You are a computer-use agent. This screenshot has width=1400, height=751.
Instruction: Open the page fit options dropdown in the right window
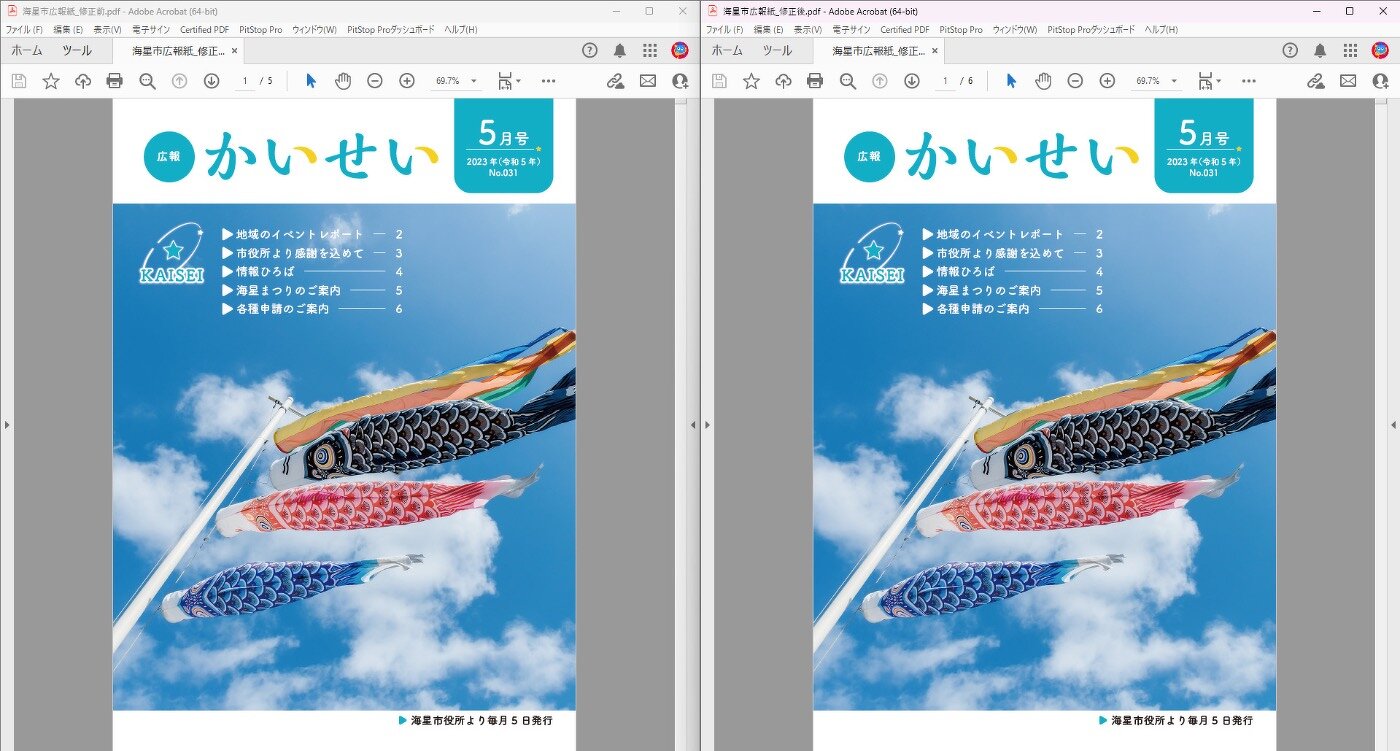pyautogui.click(x=1210, y=81)
